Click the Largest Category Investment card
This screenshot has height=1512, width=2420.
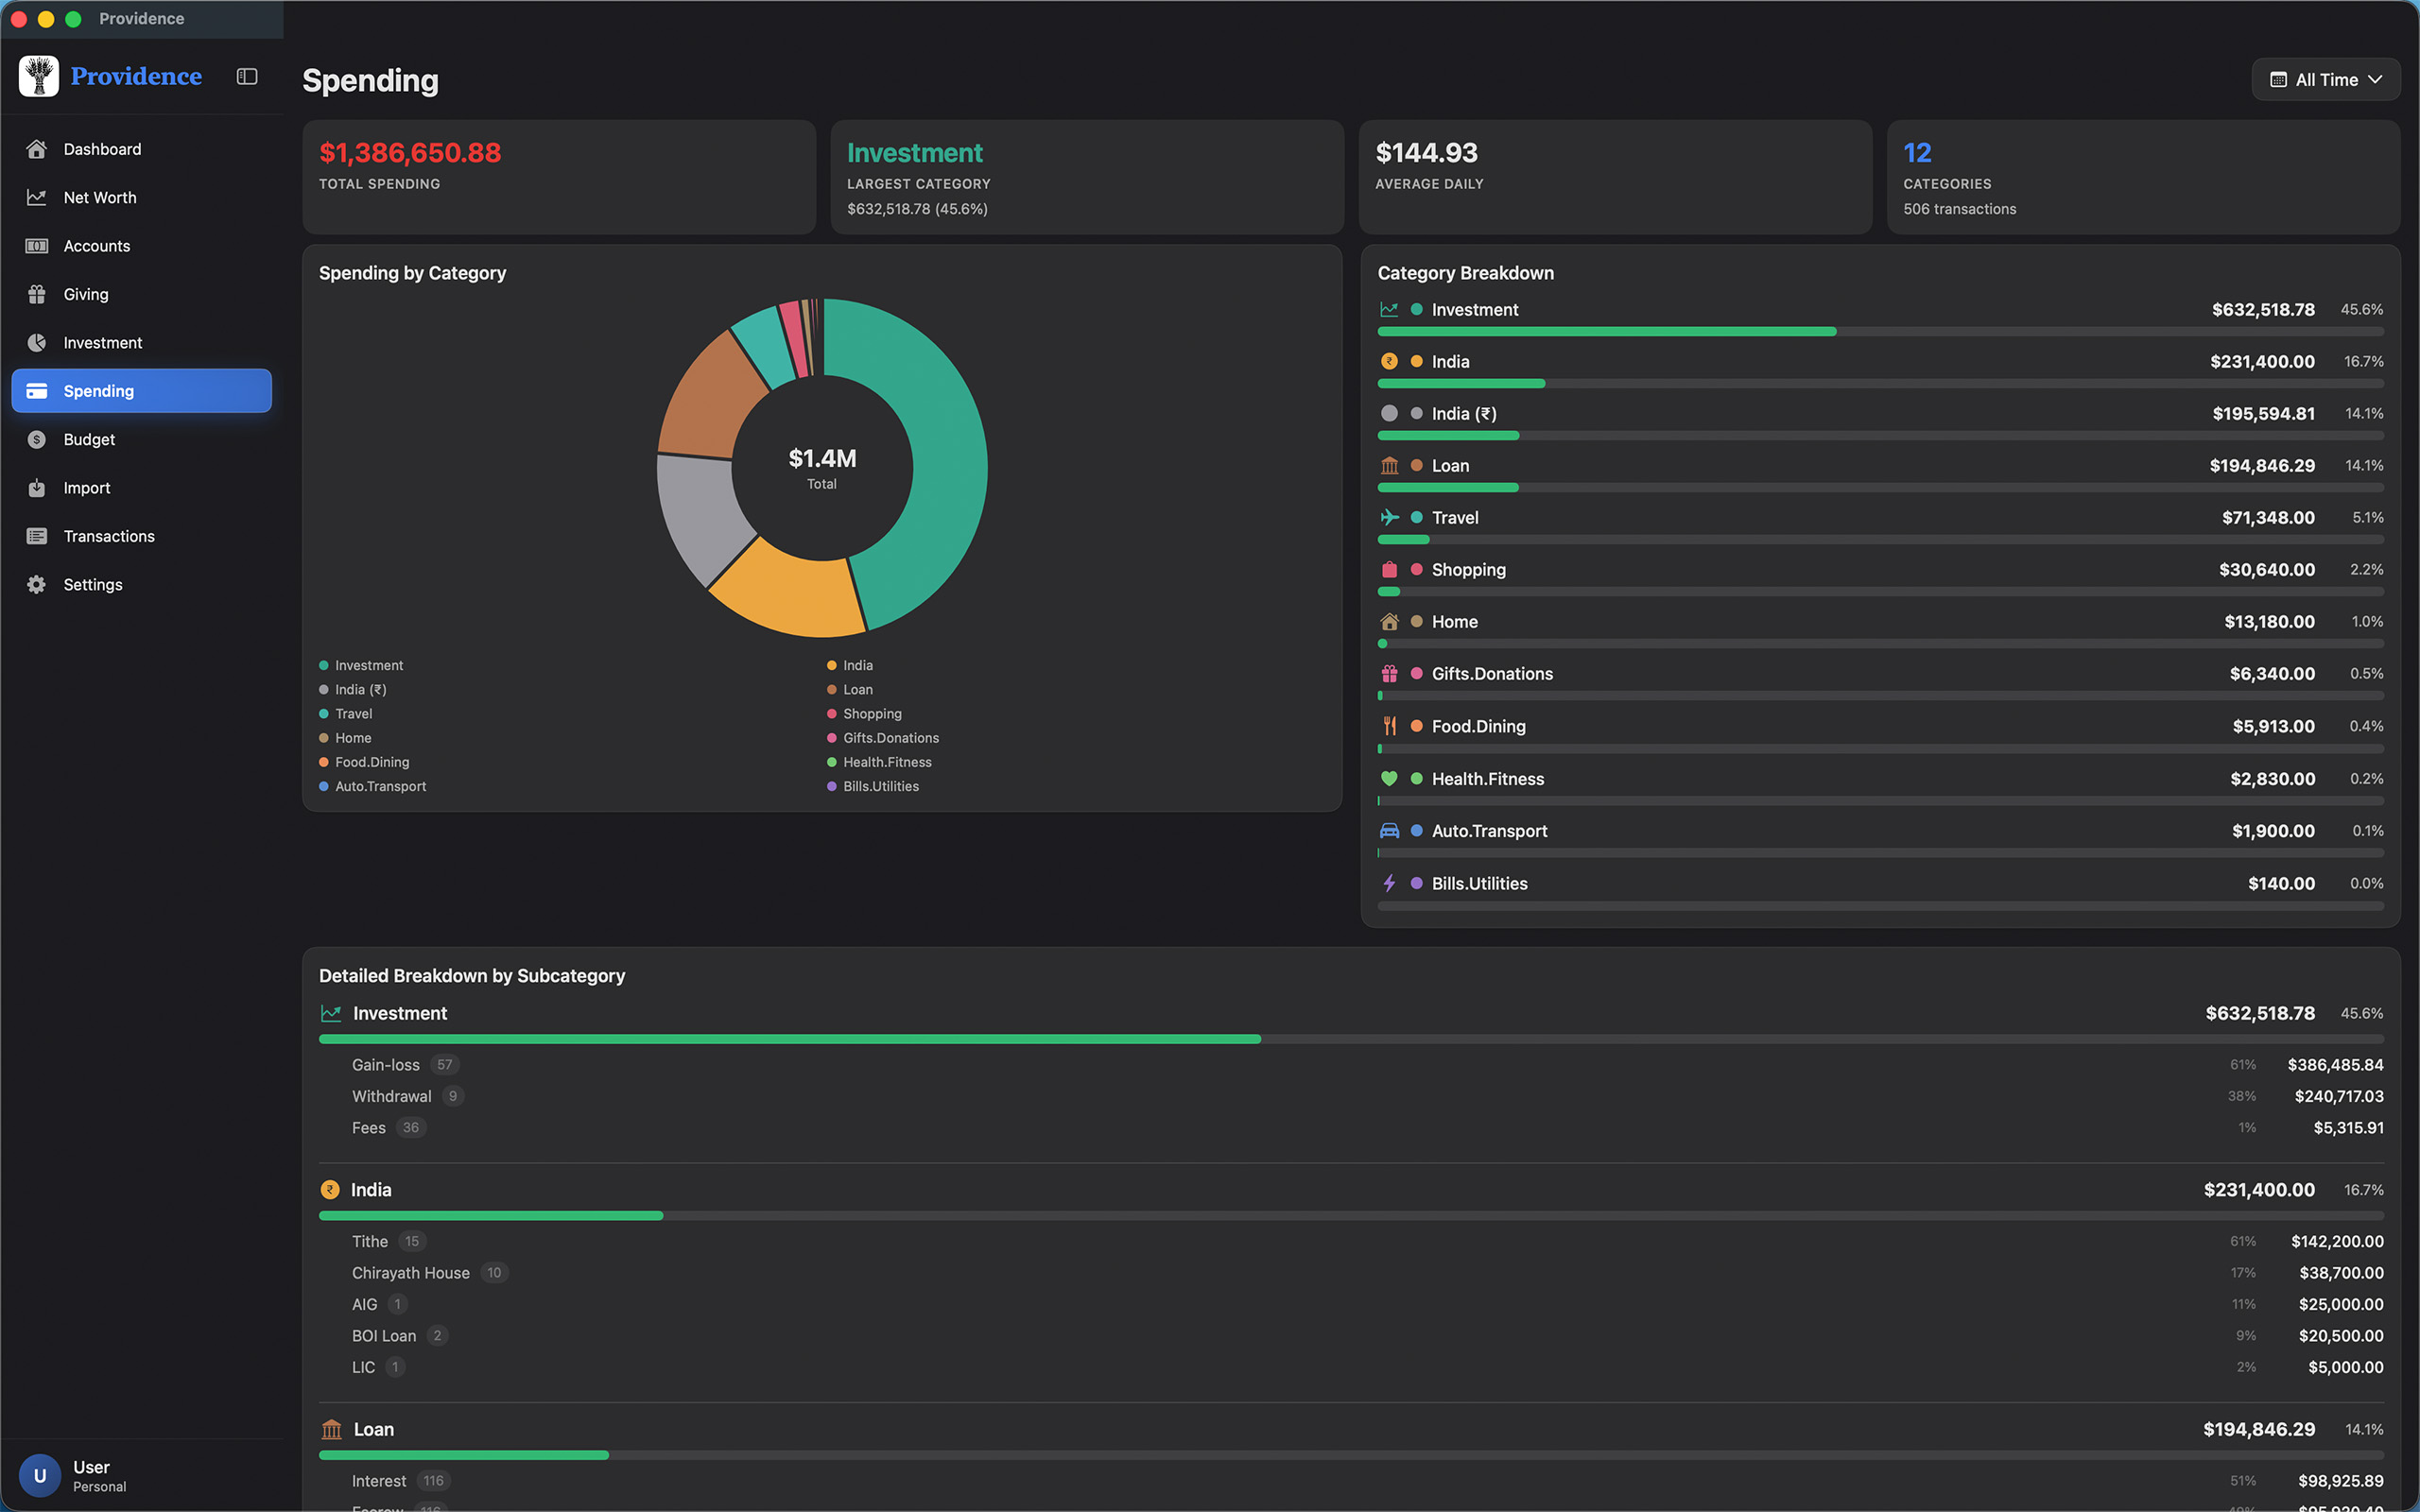click(x=1087, y=178)
